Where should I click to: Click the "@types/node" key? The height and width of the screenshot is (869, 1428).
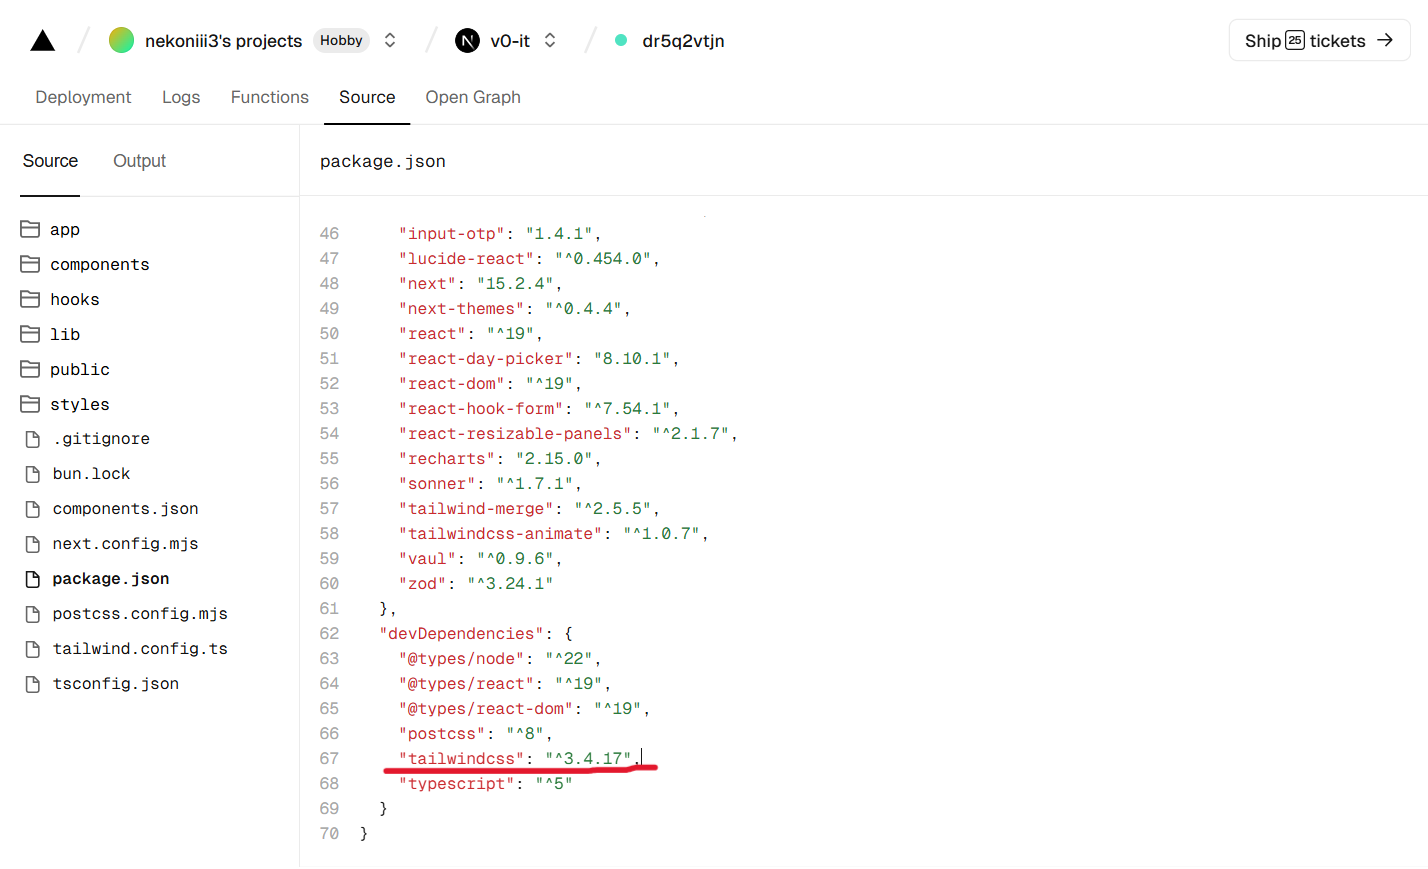click(461, 659)
